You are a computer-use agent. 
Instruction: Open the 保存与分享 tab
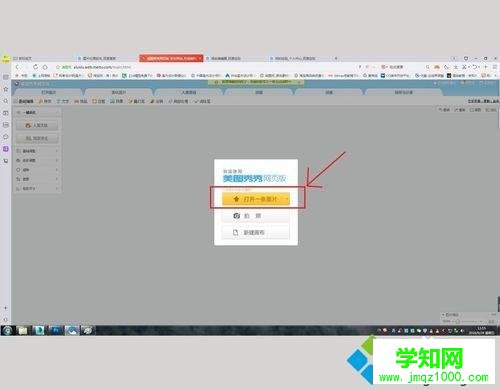tap(404, 92)
